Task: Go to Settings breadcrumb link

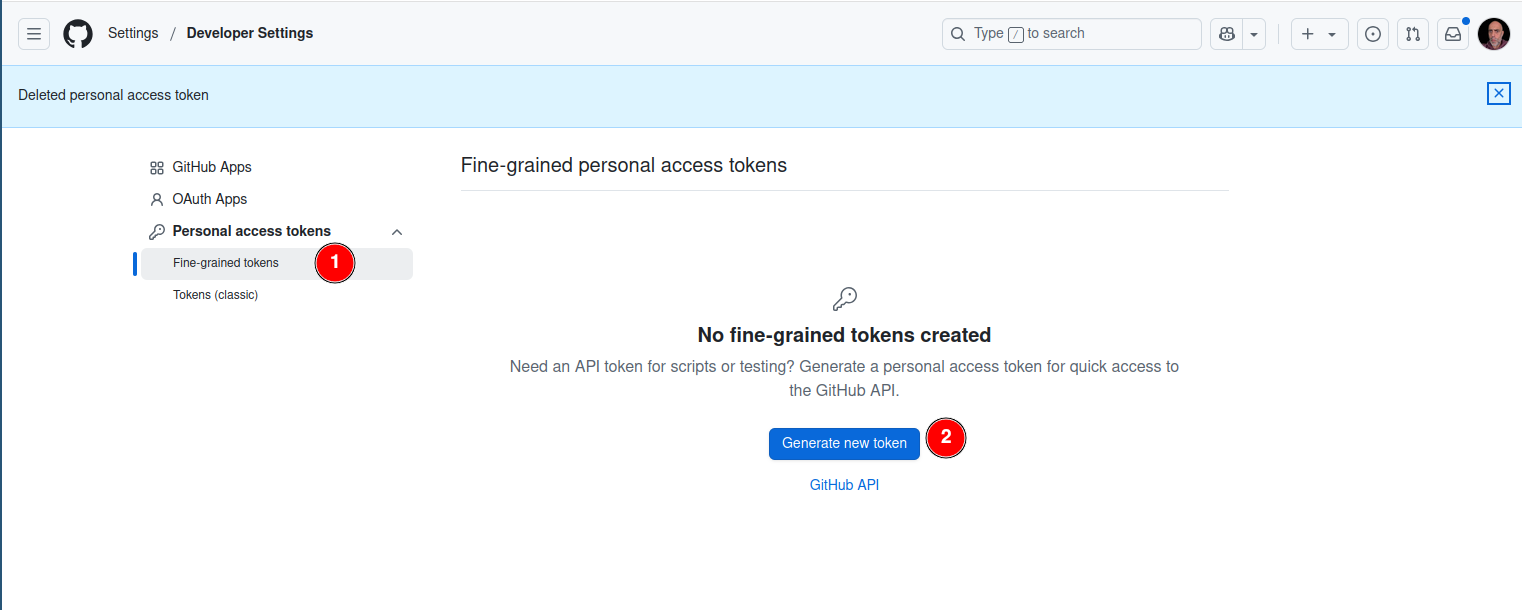Action: (x=133, y=33)
